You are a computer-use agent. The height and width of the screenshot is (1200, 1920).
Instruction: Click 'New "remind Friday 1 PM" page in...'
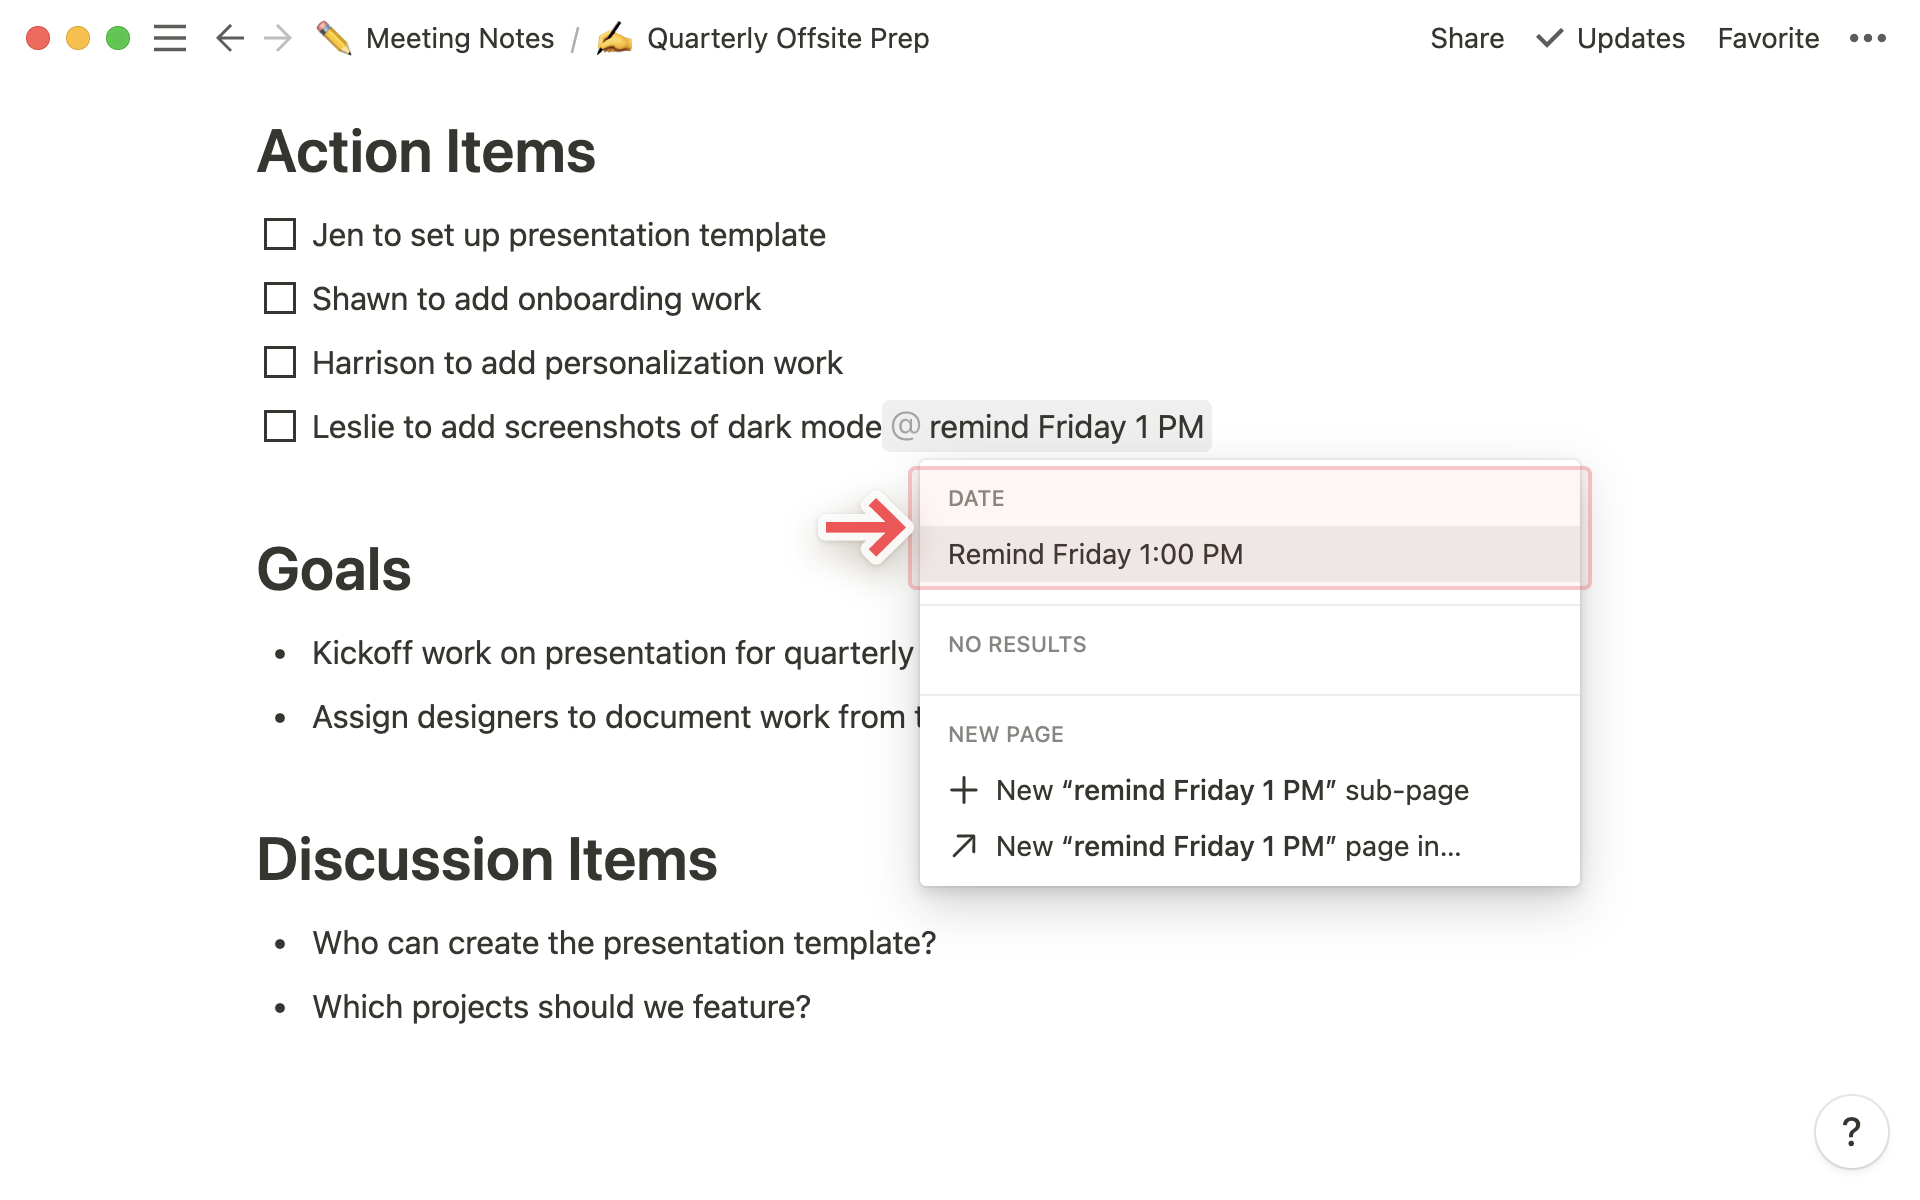click(1227, 845)
